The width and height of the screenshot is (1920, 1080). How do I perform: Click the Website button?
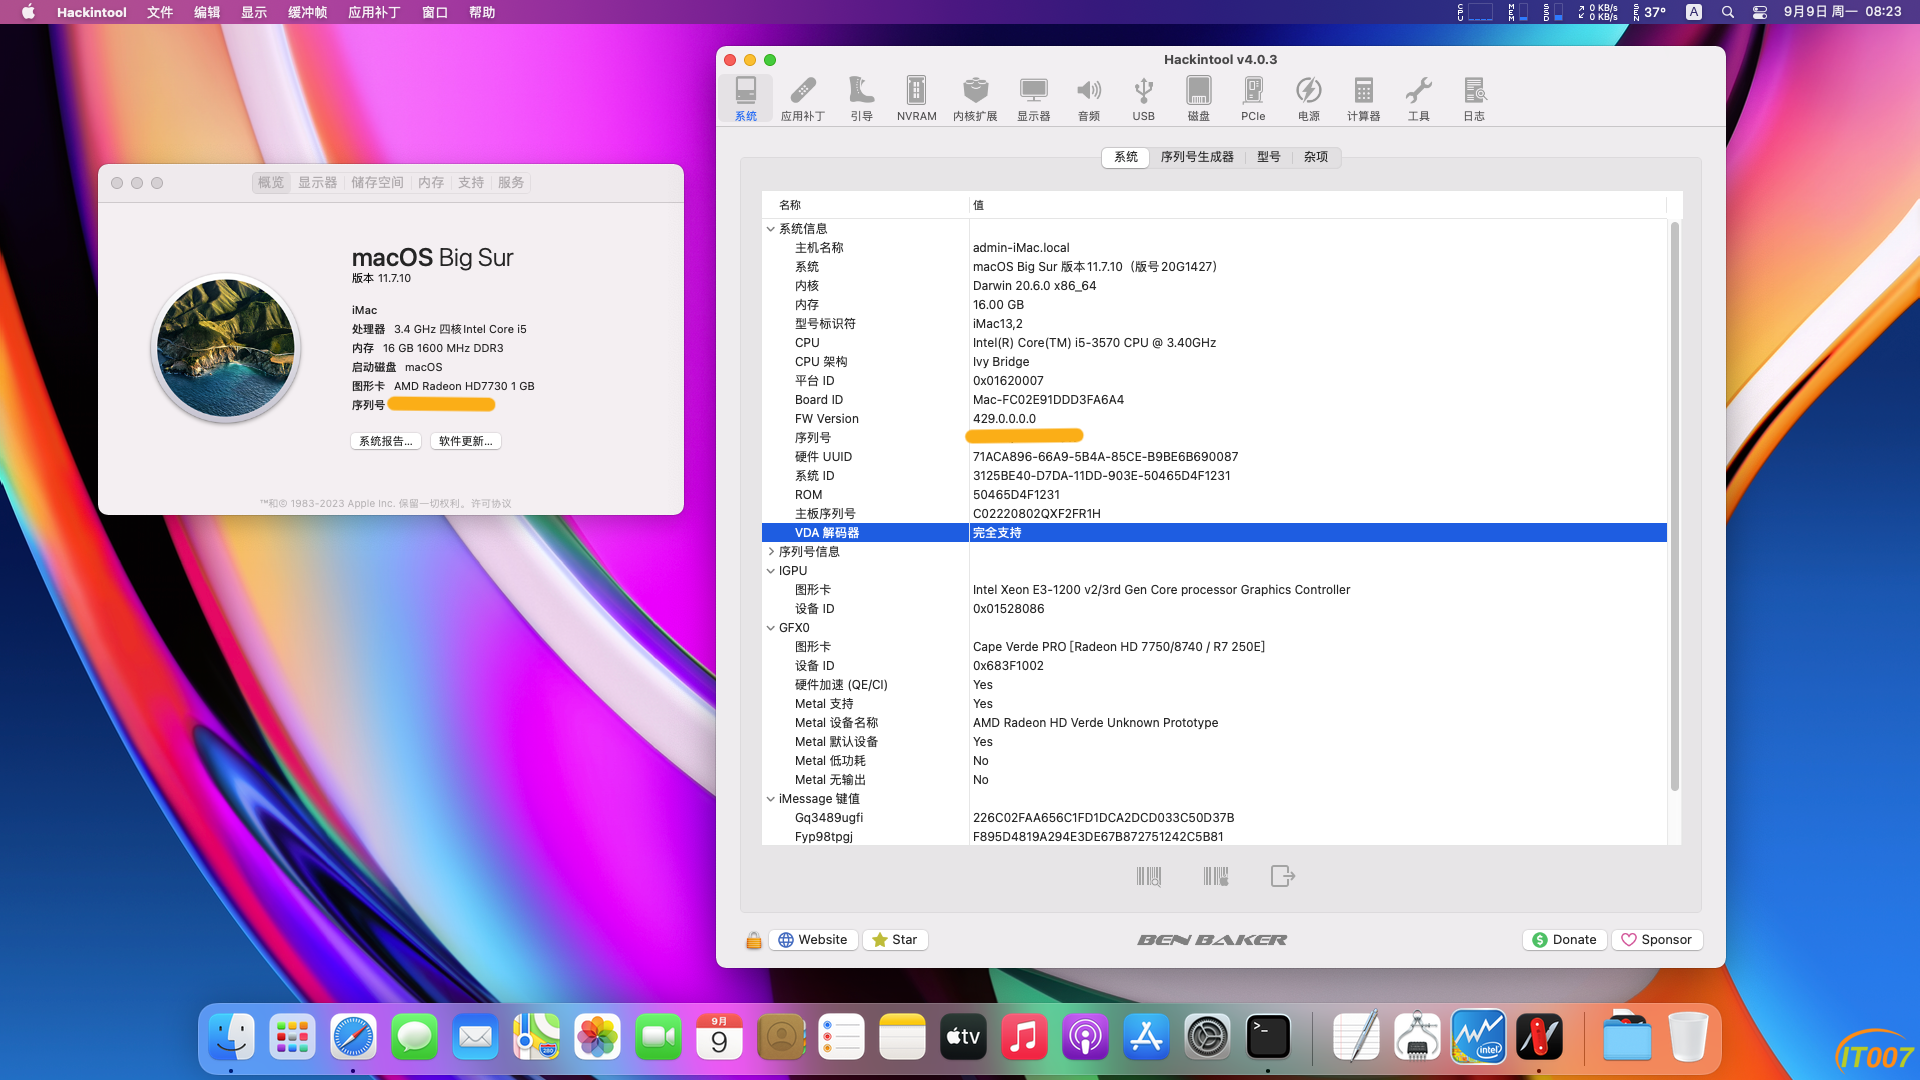[813, 940]
